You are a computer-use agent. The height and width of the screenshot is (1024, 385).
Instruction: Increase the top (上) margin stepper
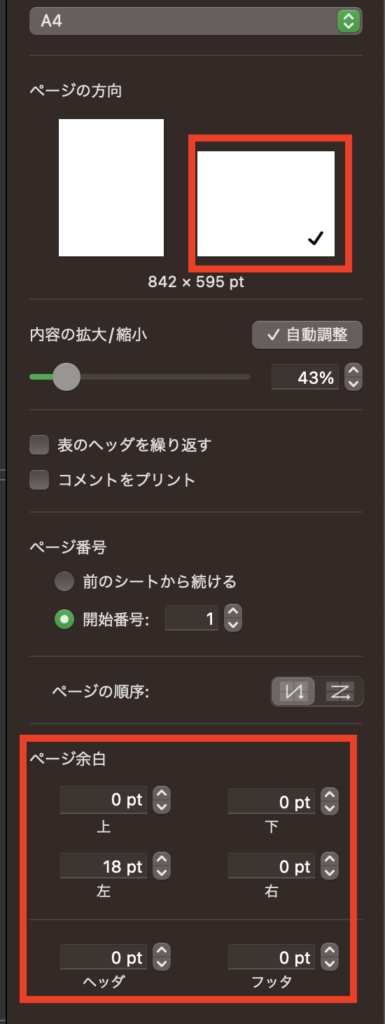[162, 795]
